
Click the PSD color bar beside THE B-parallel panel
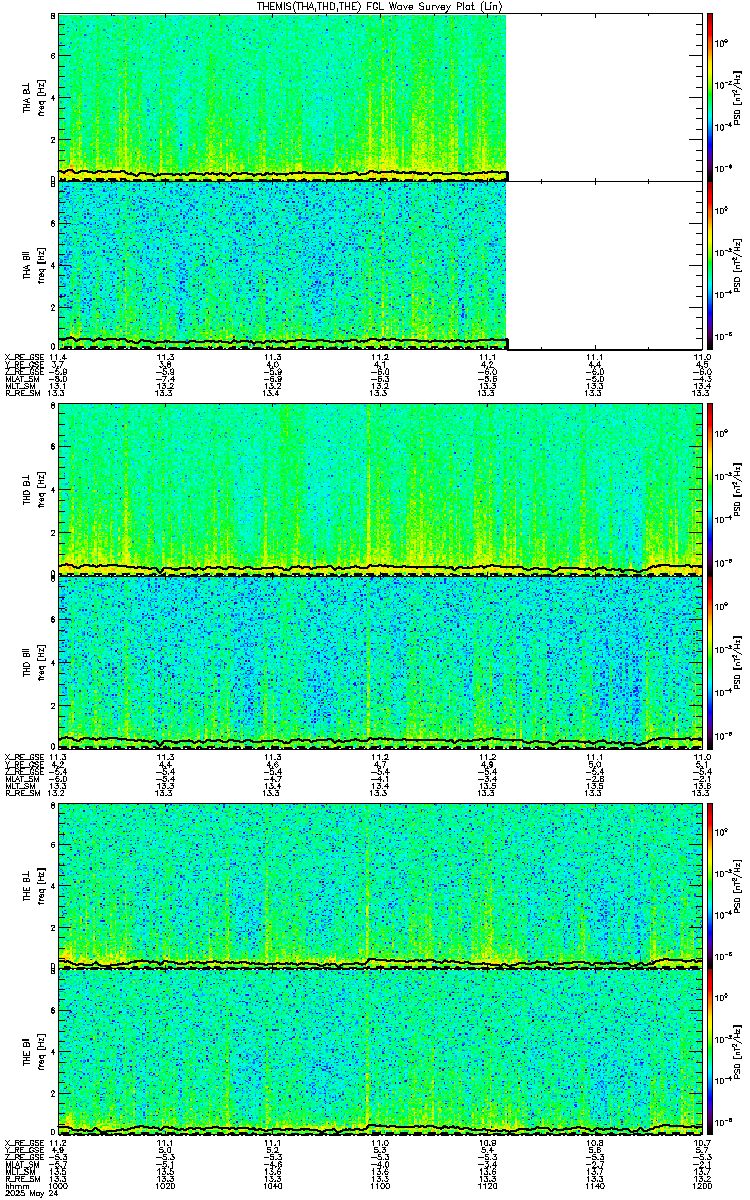click(x=710, y=1053)
